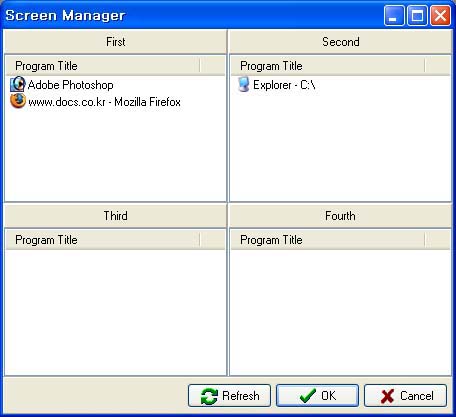Sort Second list by Program Title column
Viewport: 456px width, 417px height.
pyautogui.click(x=328, y=66)
